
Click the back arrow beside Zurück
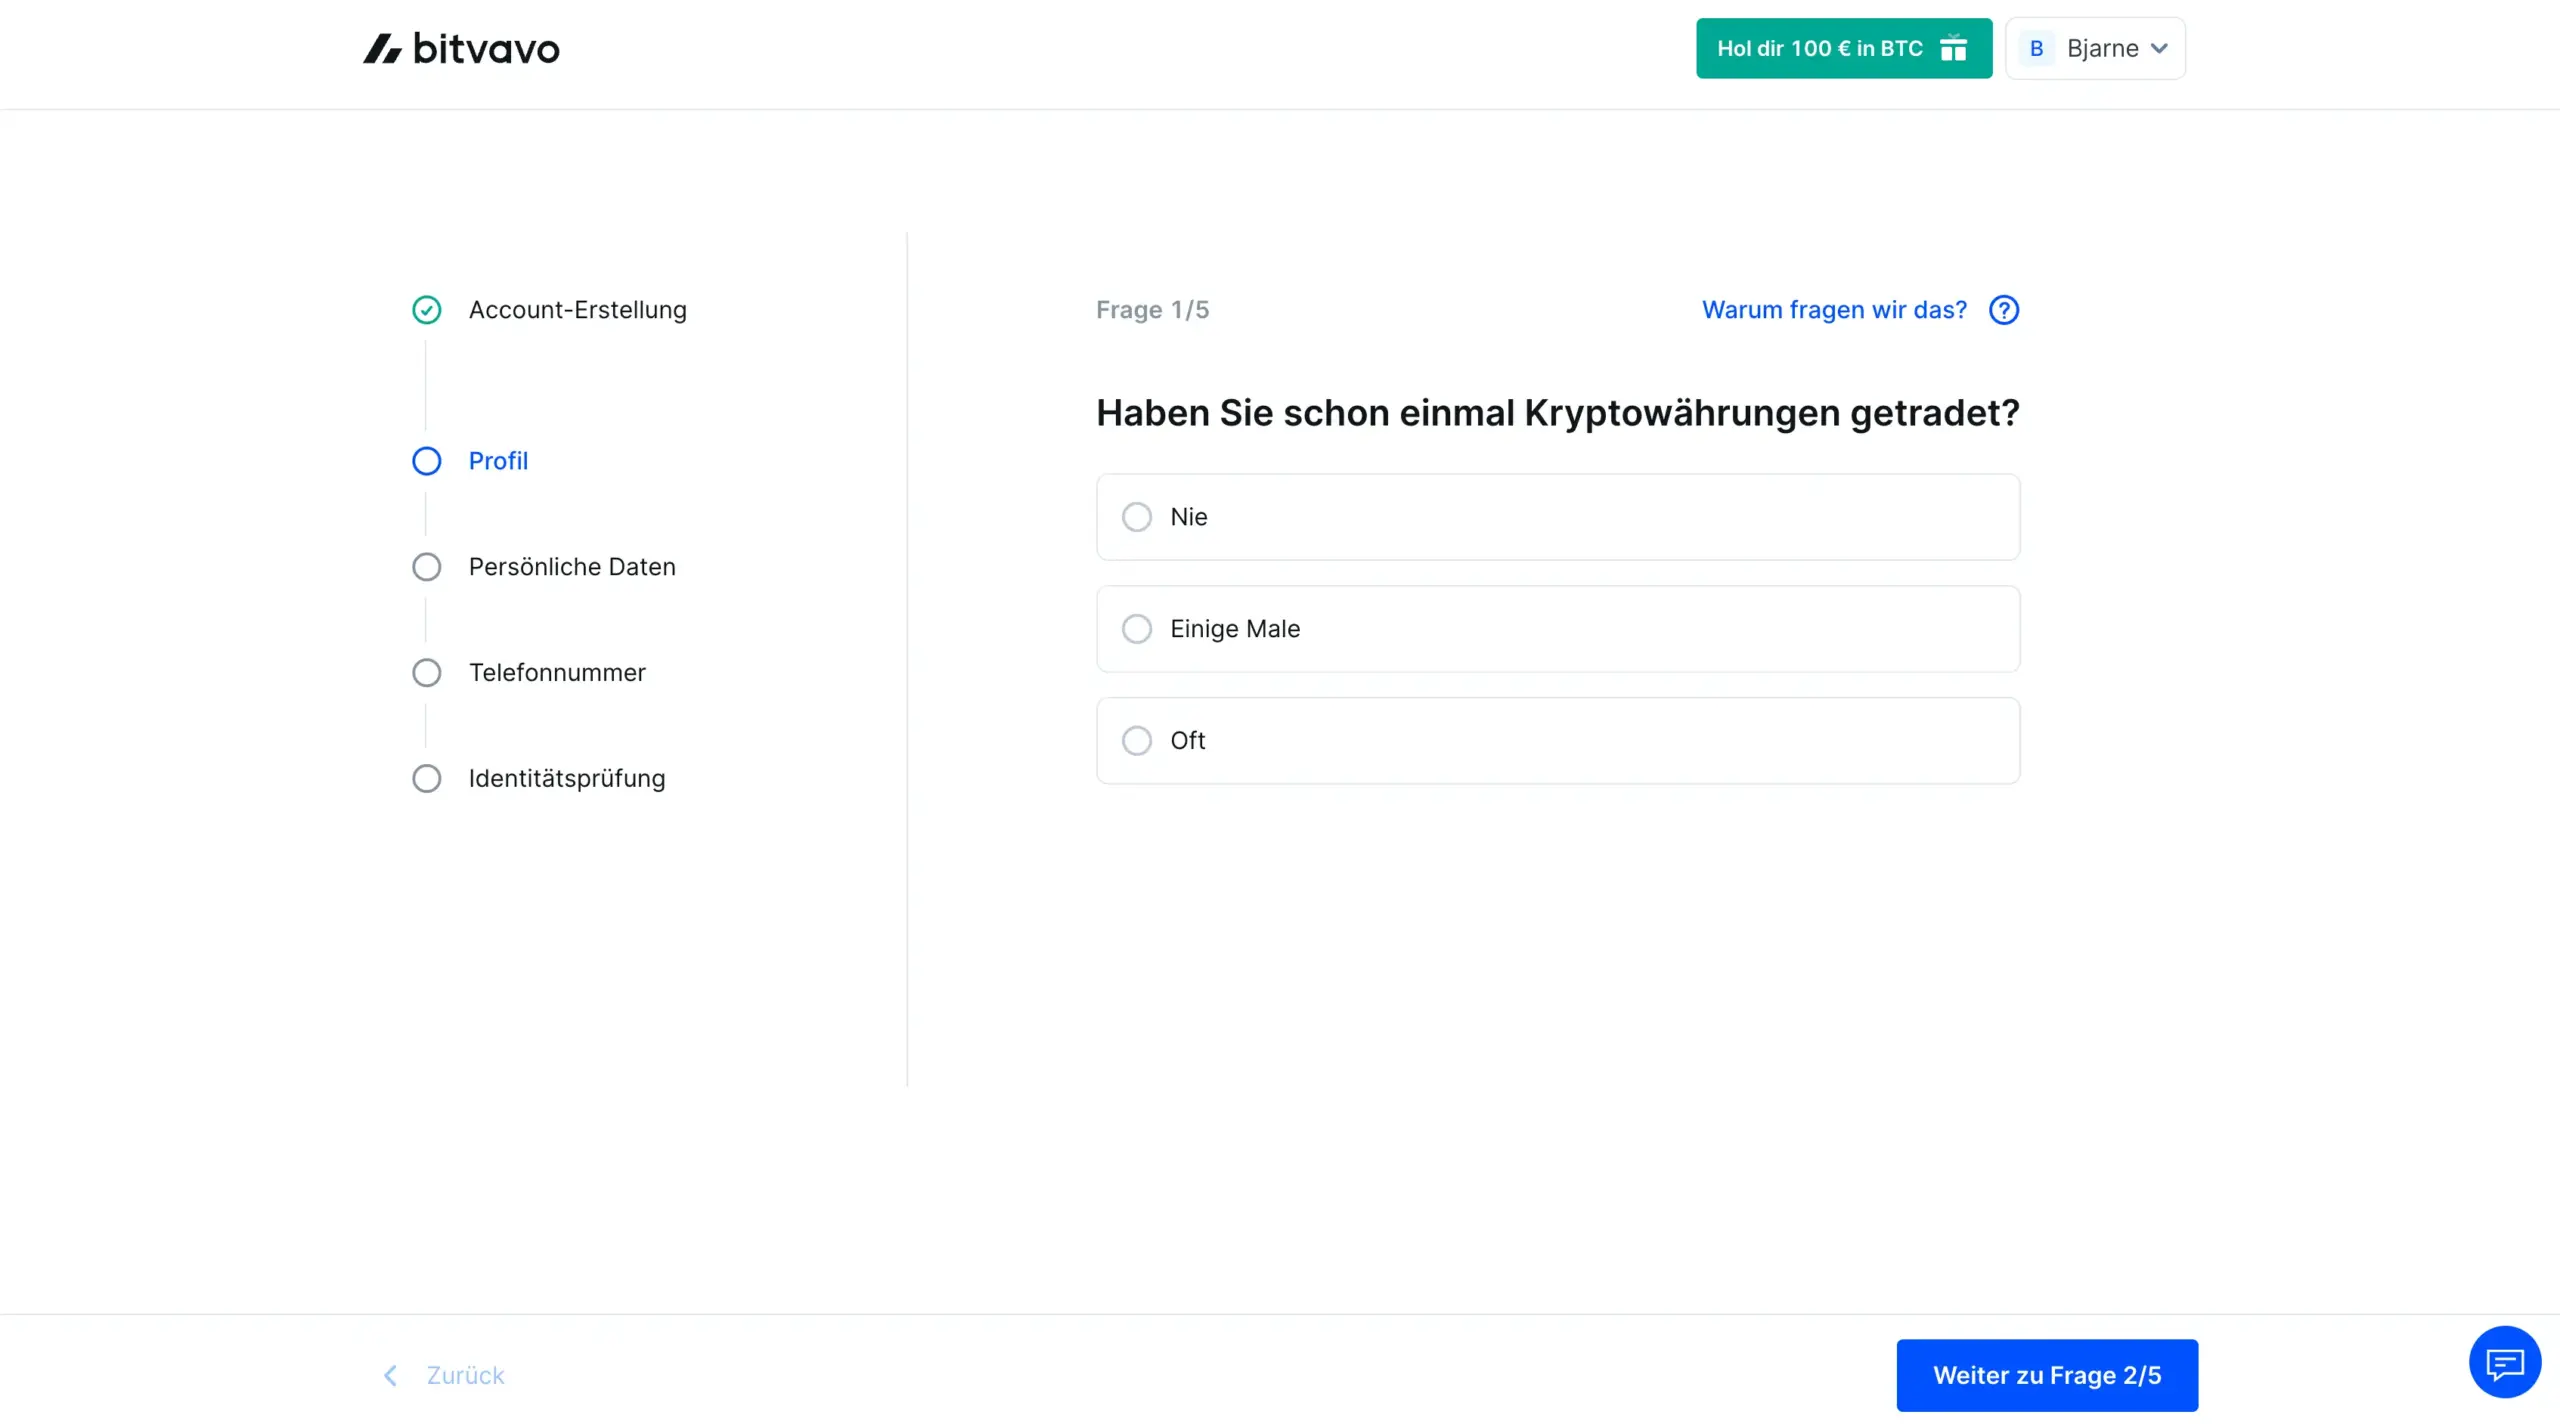click(x=391, y=1375)
